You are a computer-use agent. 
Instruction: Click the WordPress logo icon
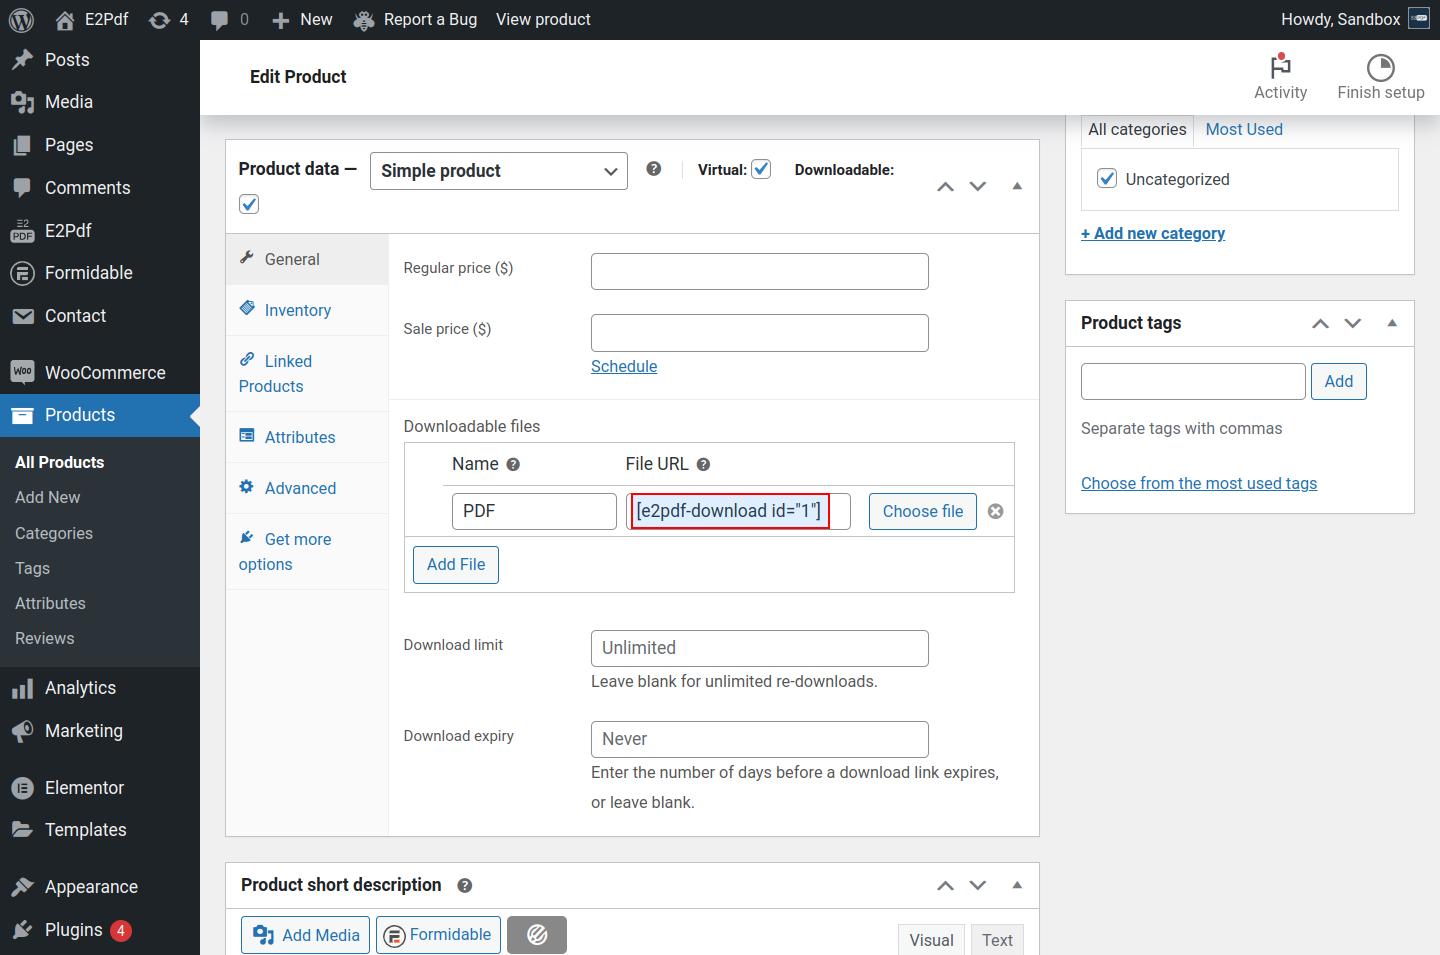pyautogui.click(x=21, y=20)
